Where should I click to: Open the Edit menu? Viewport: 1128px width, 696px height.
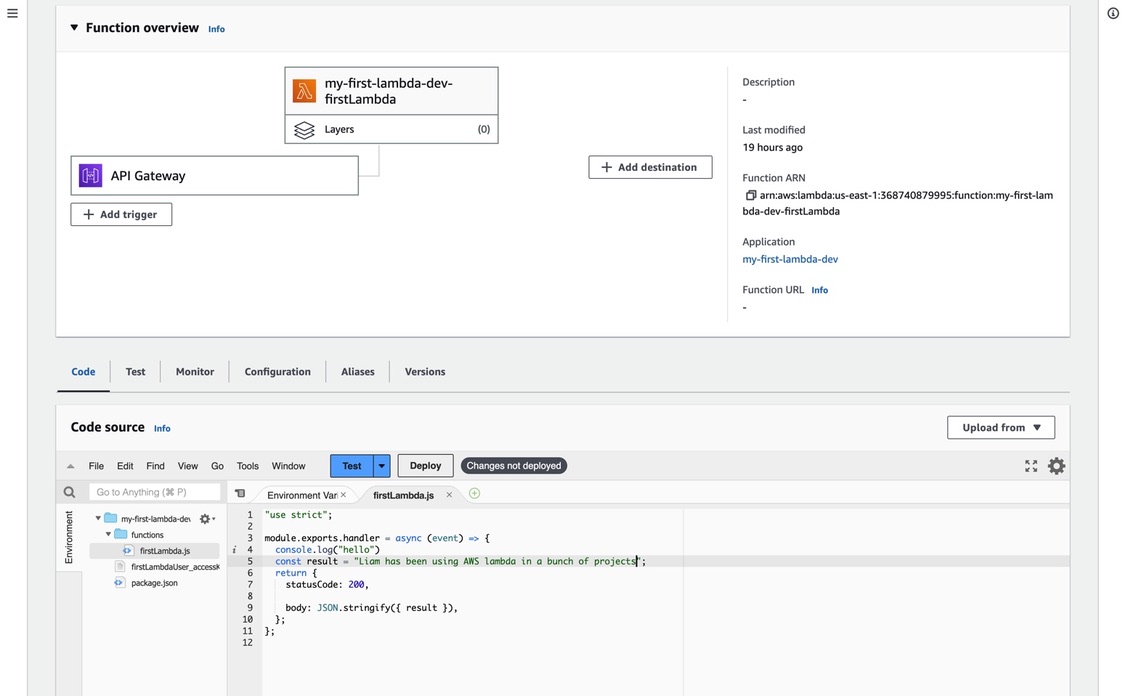coord(125,466)
